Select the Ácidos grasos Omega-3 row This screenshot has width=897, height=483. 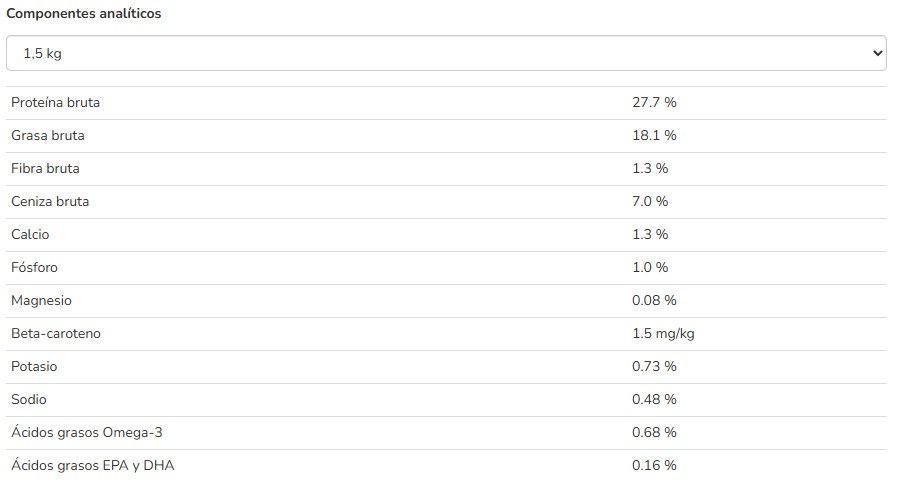coord(446,433)
